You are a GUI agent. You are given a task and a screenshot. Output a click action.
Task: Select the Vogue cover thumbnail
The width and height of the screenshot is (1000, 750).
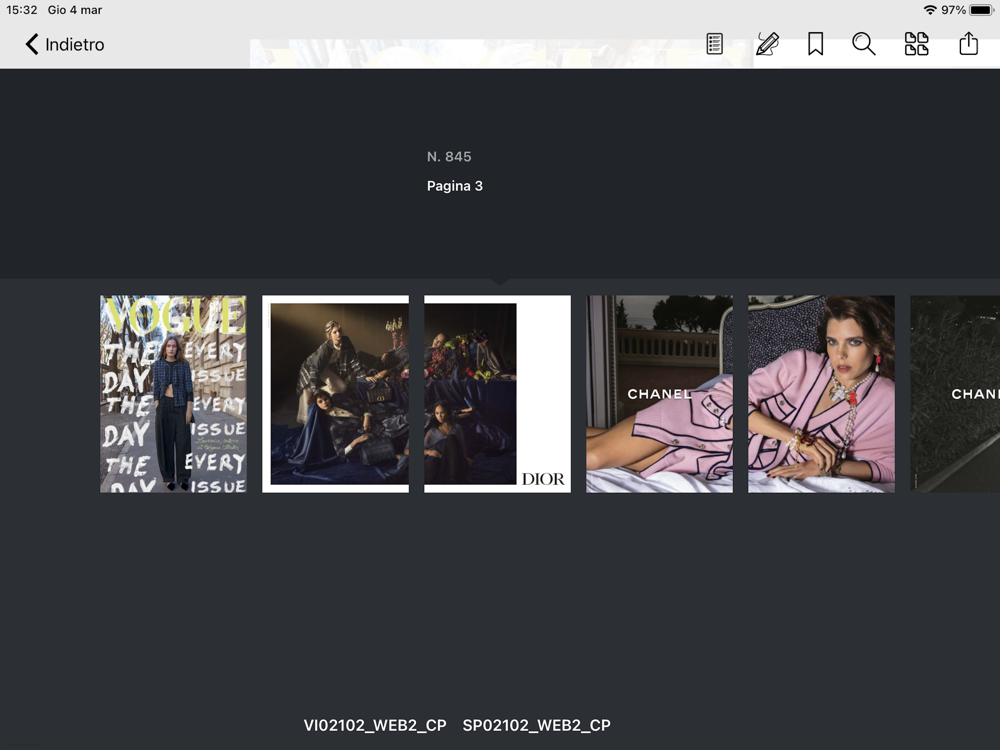tap(173, 393)
